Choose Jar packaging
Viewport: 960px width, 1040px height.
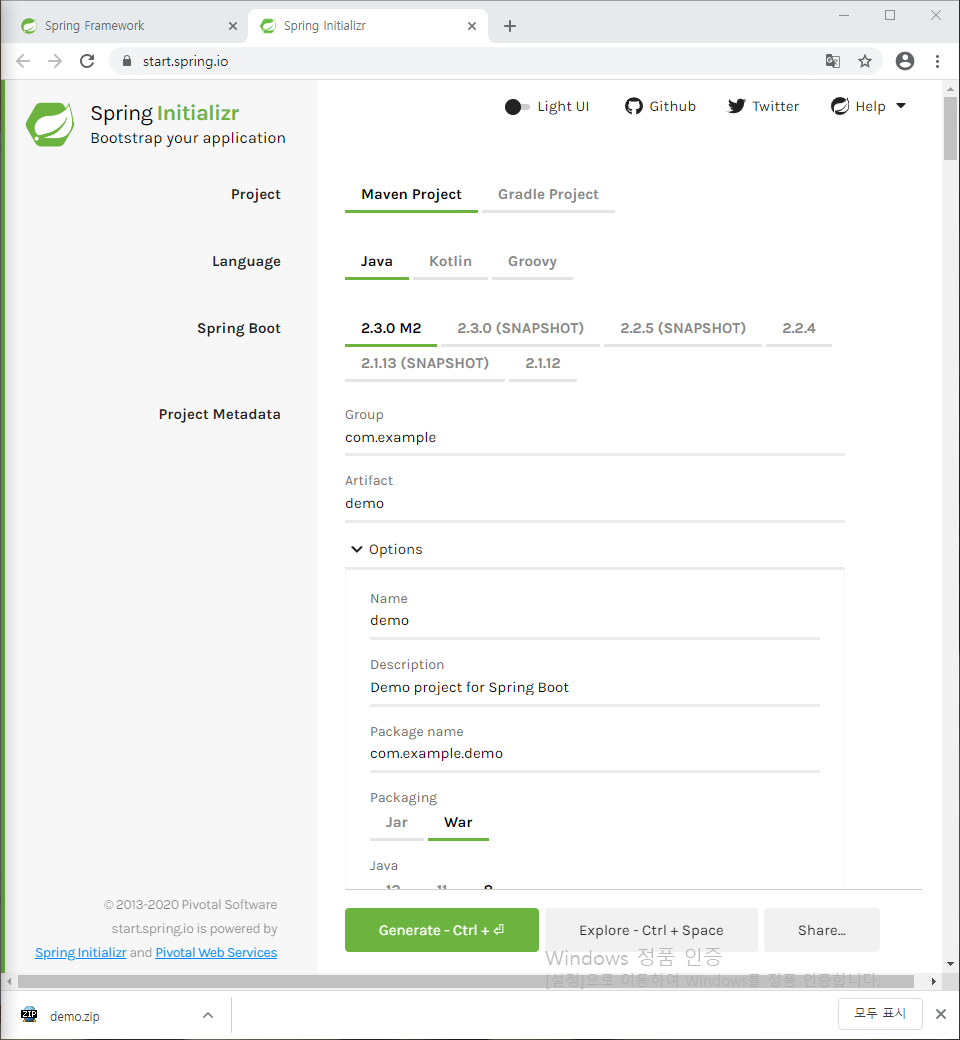point(397,823)
